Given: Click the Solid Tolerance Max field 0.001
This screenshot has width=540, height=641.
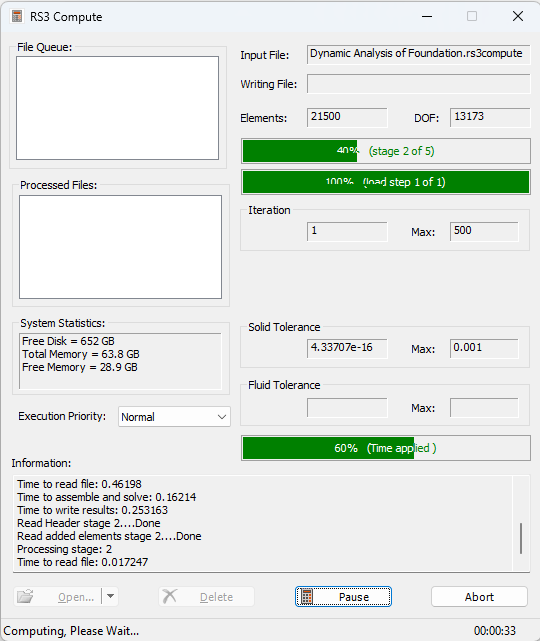Looking at the screenshot, I should tap(484, 348).
